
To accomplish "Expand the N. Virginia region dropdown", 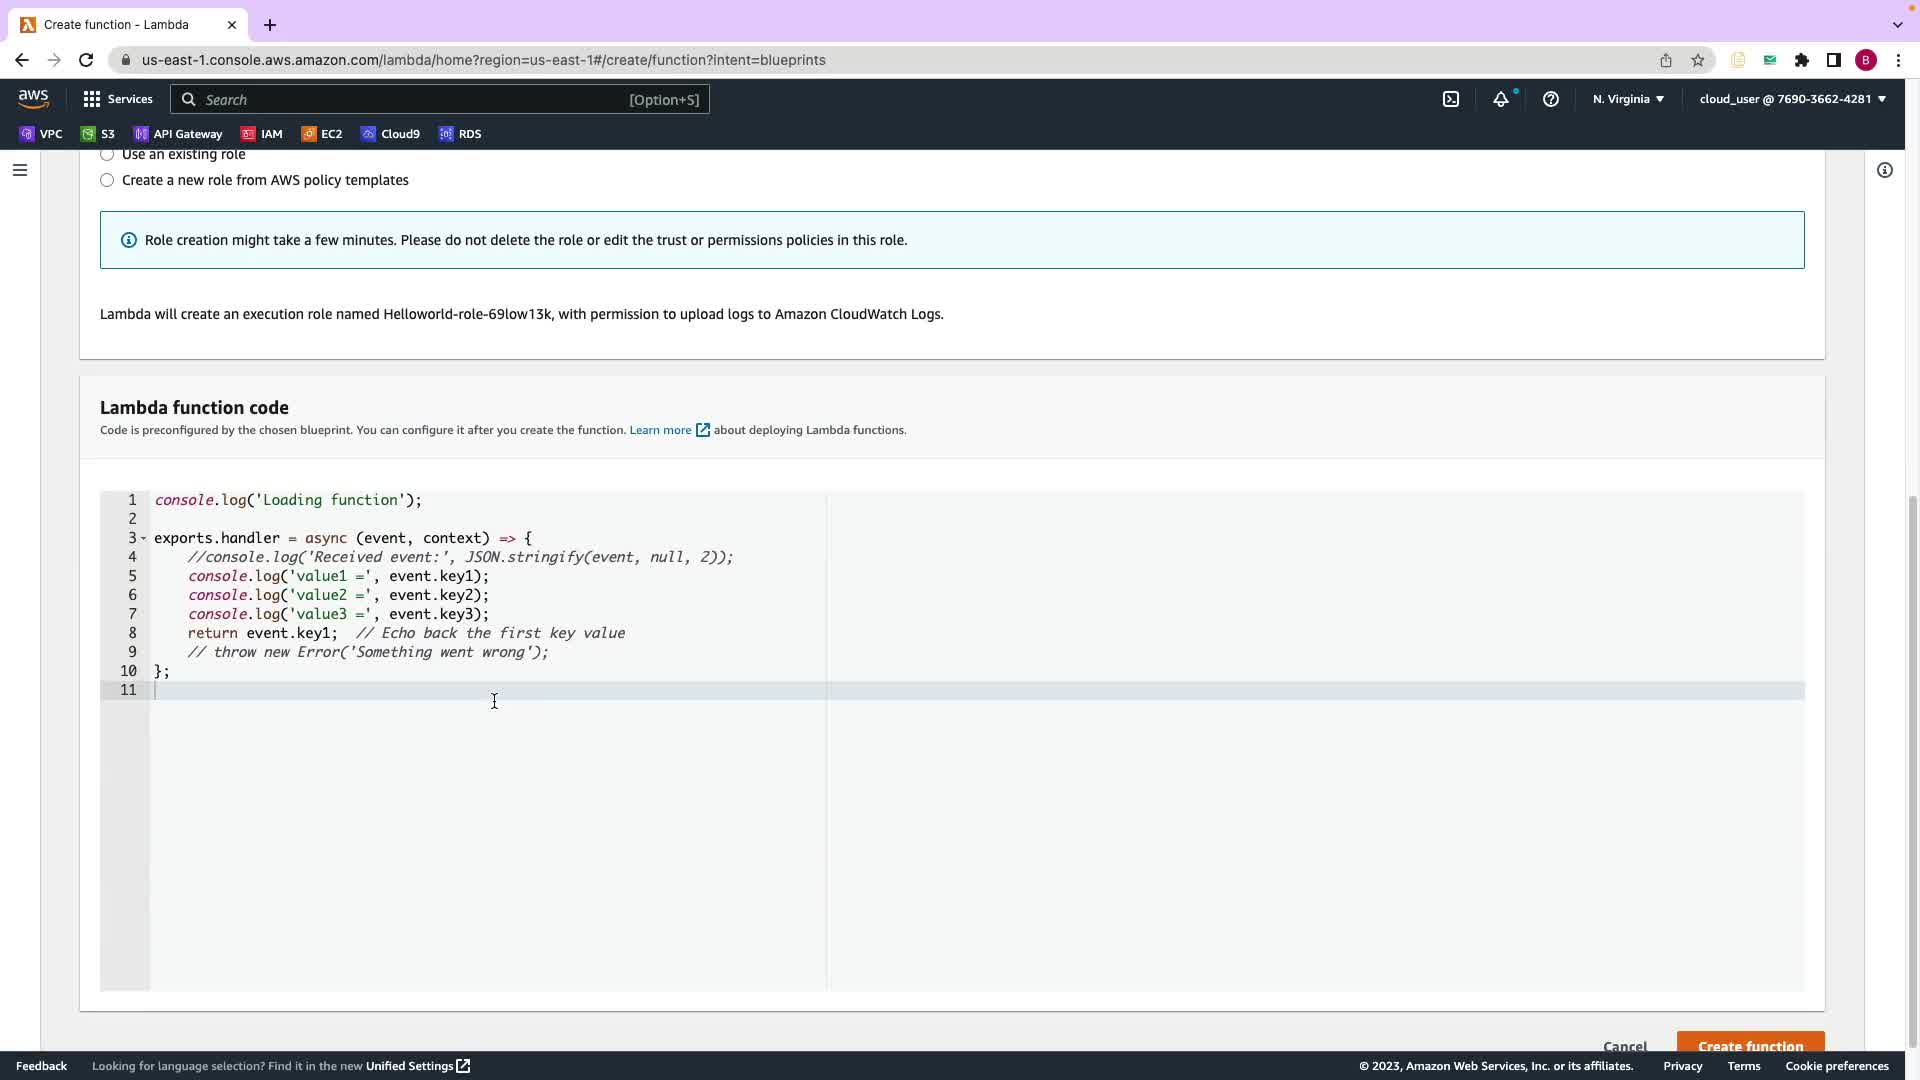I will click(1628, 99).
